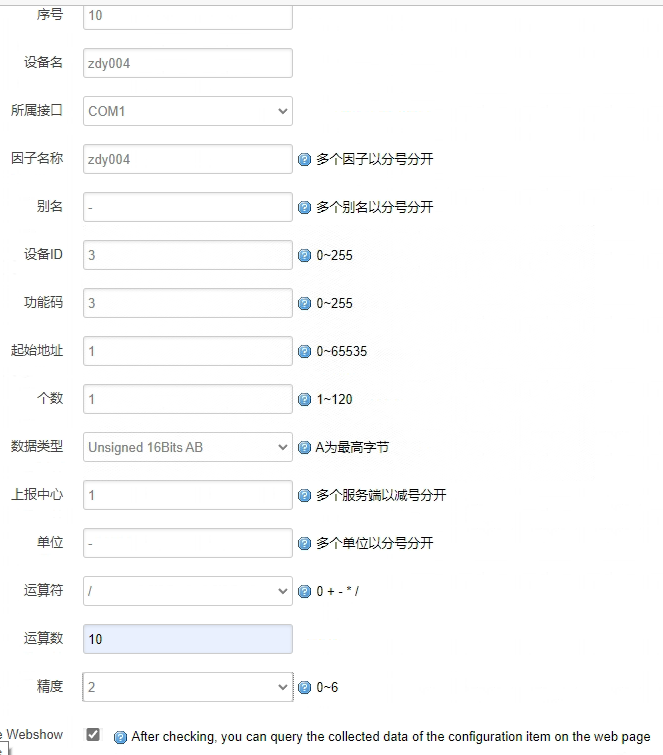Click help icon beside 上报中心 field

tap(305, 496)
